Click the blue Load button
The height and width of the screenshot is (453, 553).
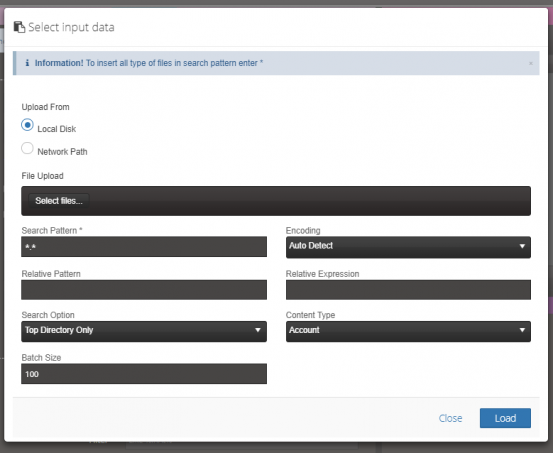pos(505,418)
